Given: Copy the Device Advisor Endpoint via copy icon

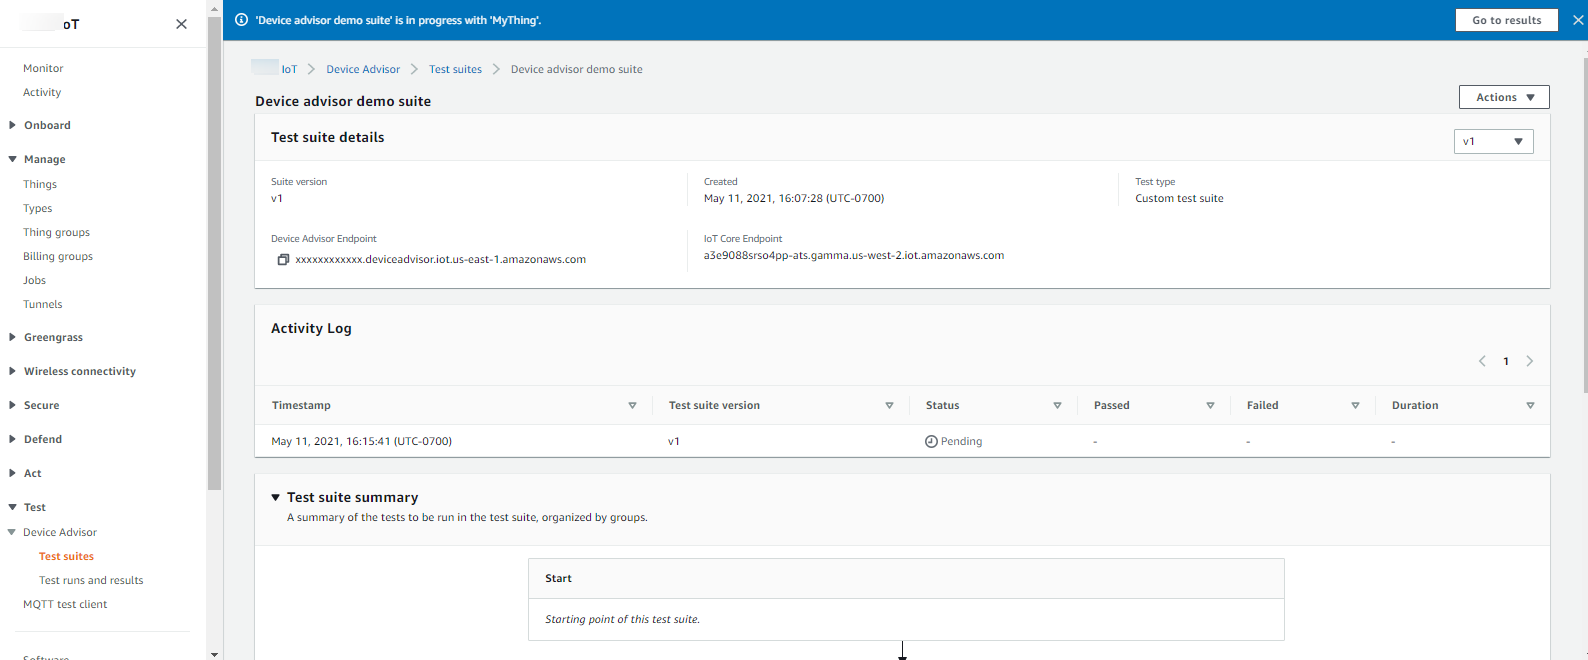Looking at the screenshot, I should 283,260.
